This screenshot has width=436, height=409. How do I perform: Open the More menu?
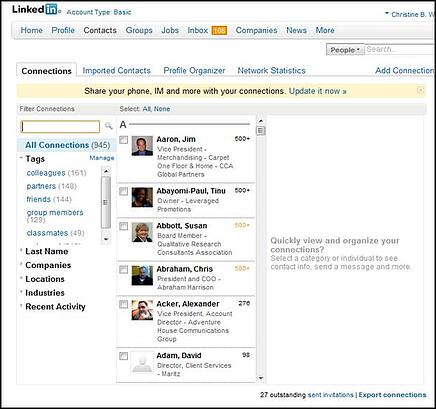[325, 30]
